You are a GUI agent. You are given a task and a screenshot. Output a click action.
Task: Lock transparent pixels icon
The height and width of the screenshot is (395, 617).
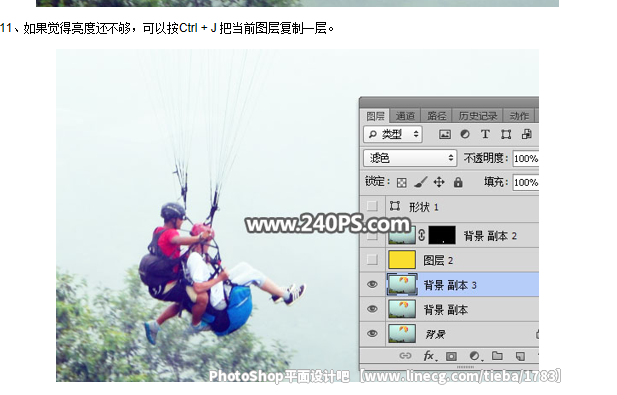(401, 182)
